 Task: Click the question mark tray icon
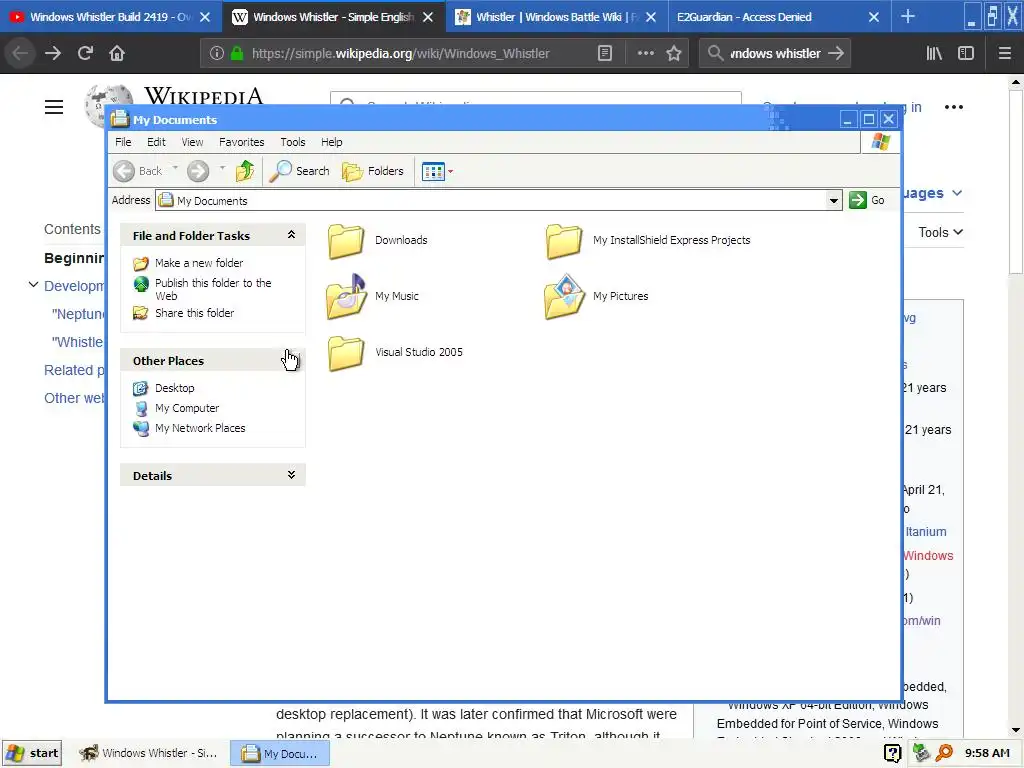pos(892,753)
